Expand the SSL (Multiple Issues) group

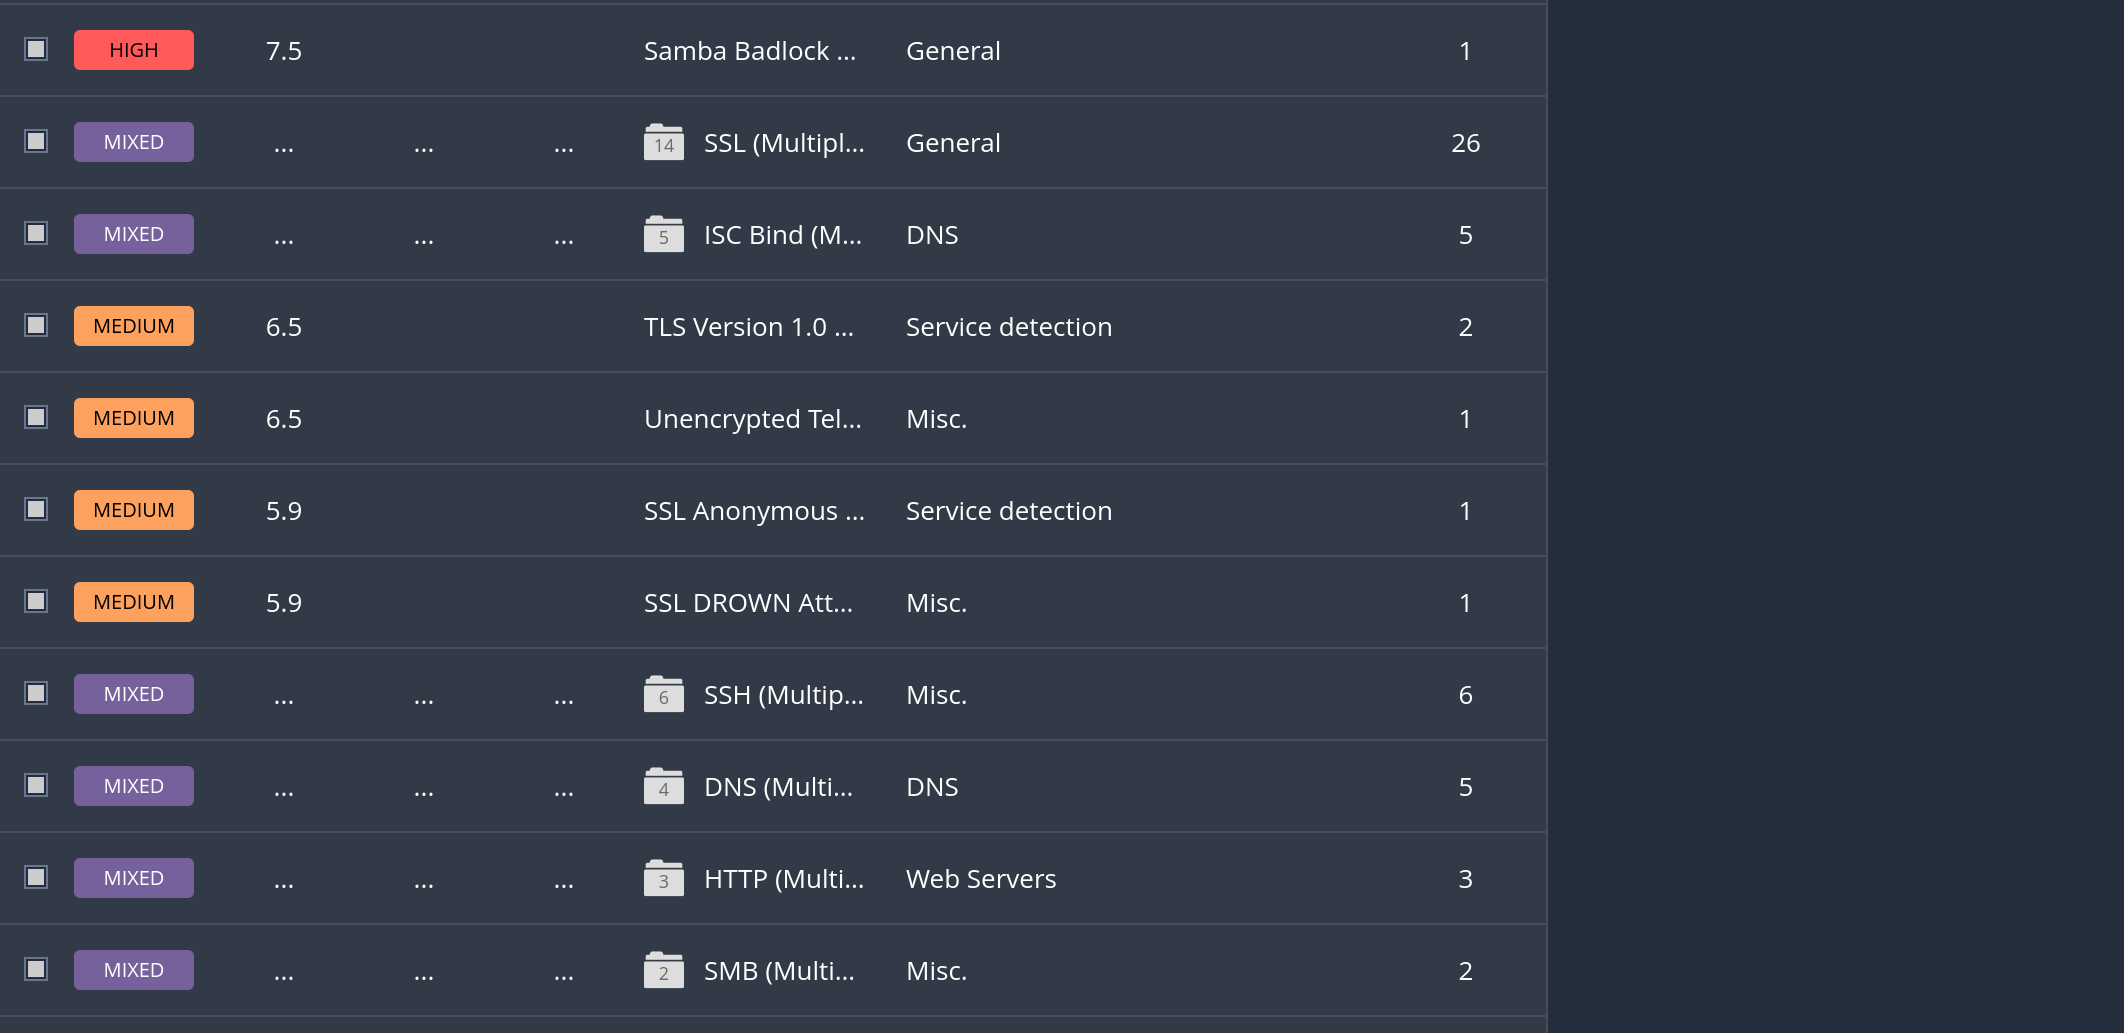point(783,143)
